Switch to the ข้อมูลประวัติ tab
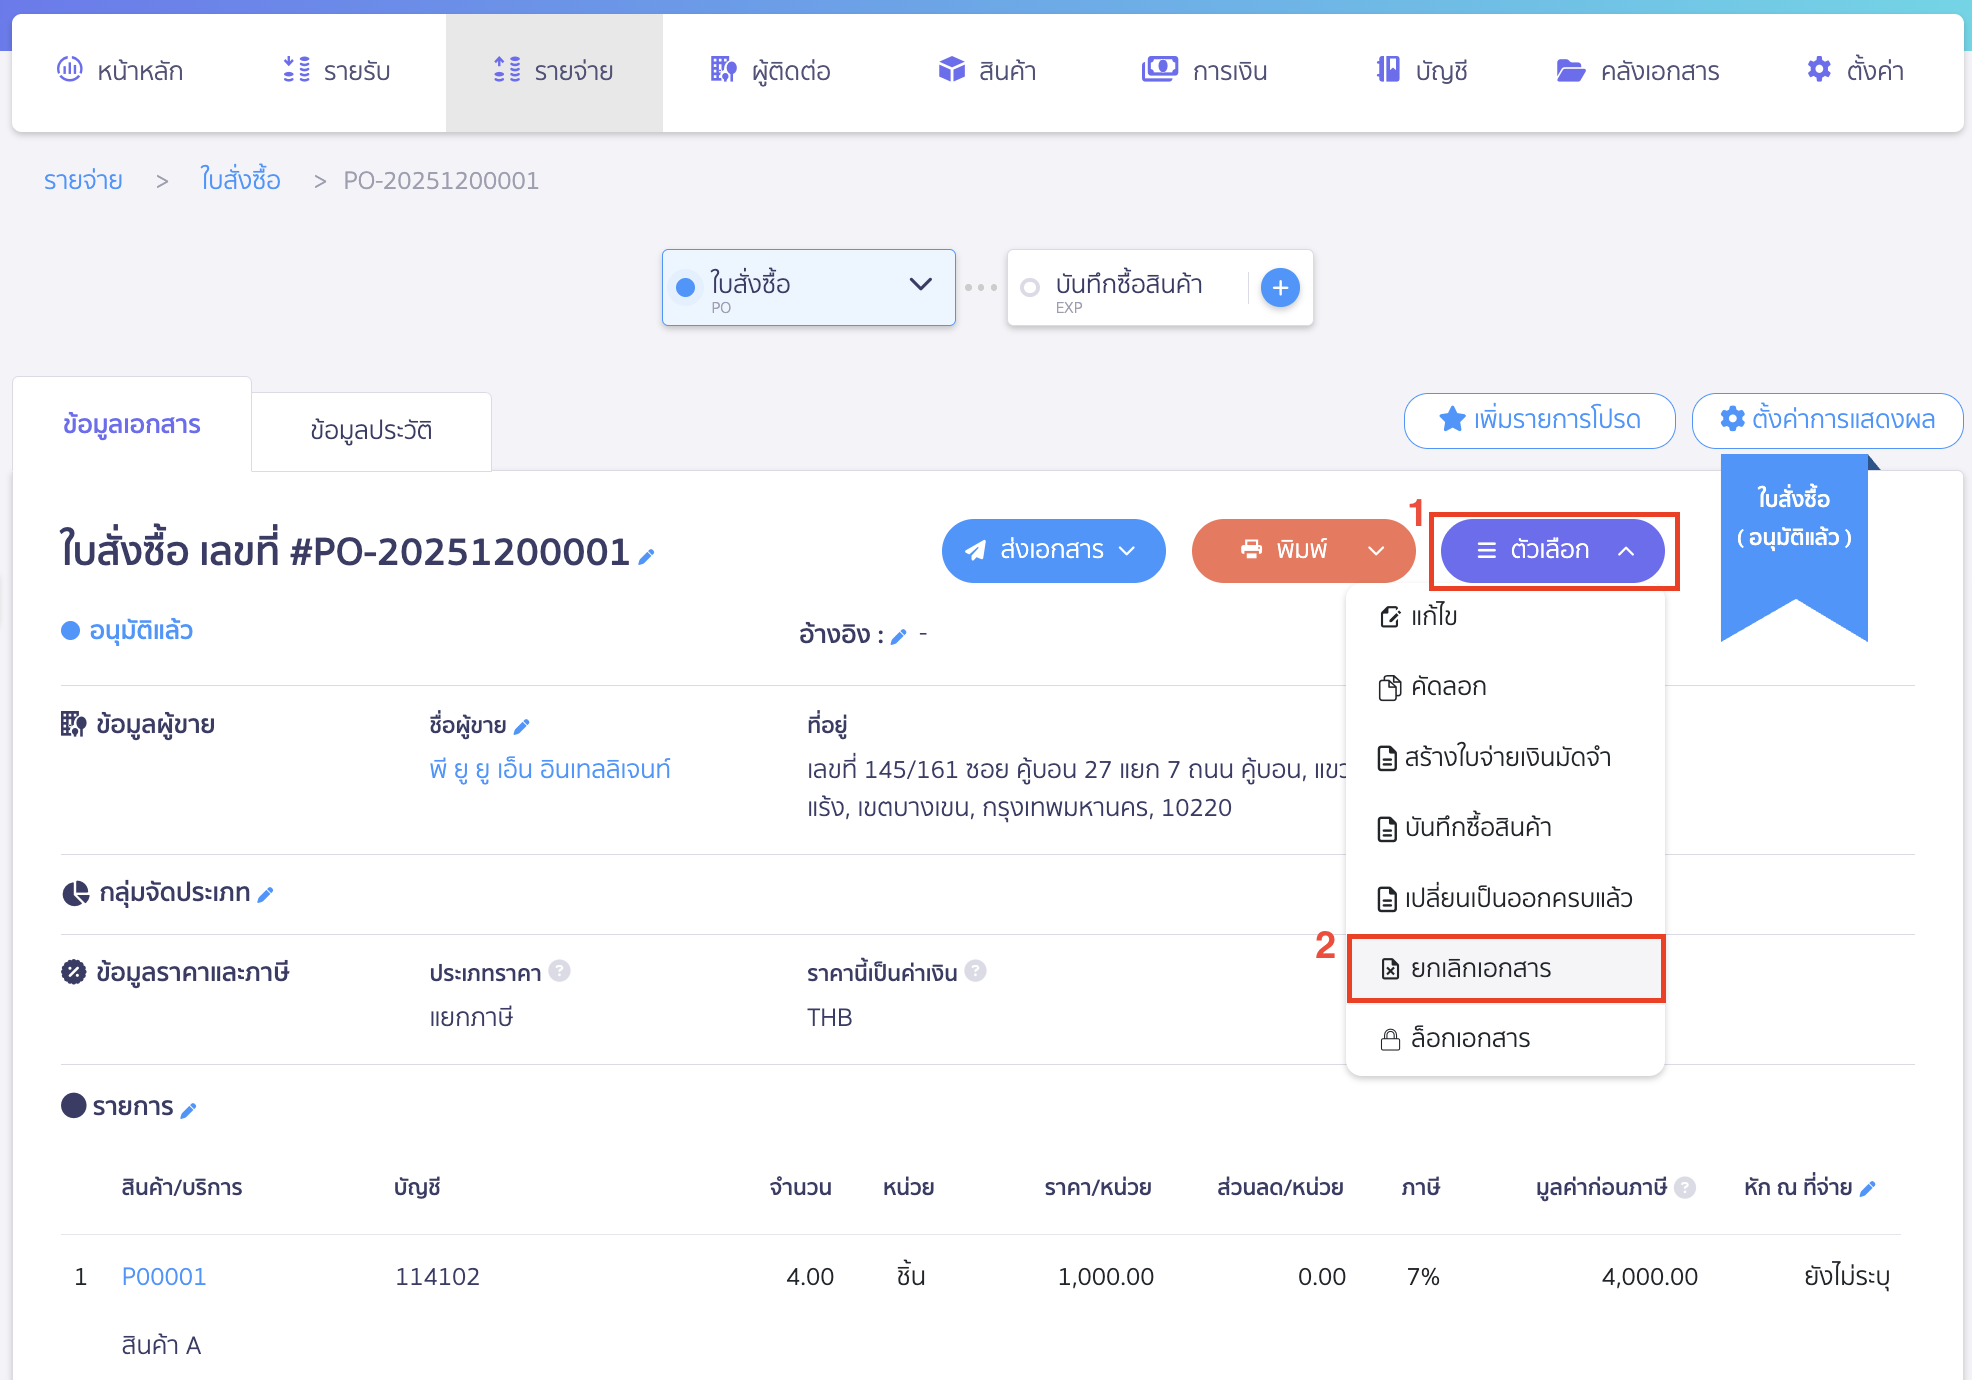The height and width of the screenshot is (1380, 1972). pyautogui.click(x=371, y=430)
